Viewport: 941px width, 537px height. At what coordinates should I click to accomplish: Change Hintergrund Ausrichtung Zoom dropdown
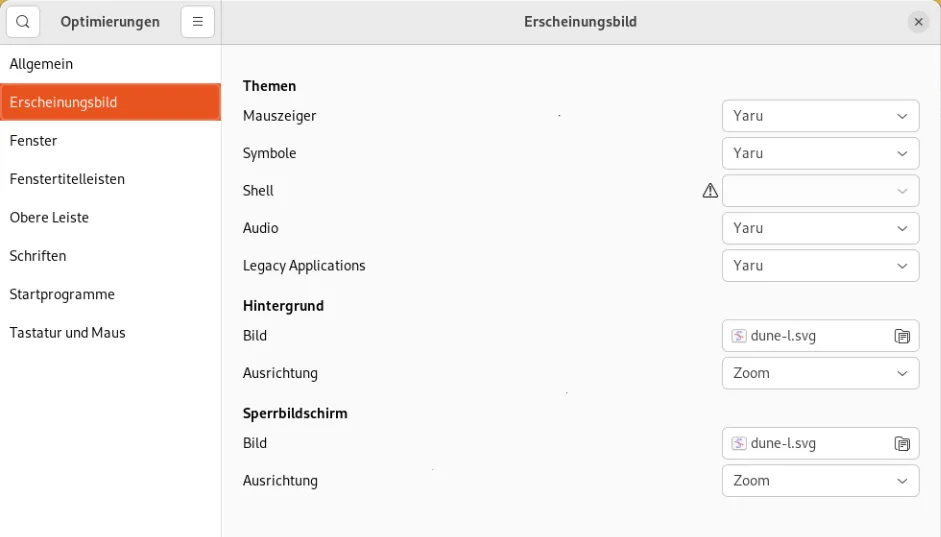point(820,373)
